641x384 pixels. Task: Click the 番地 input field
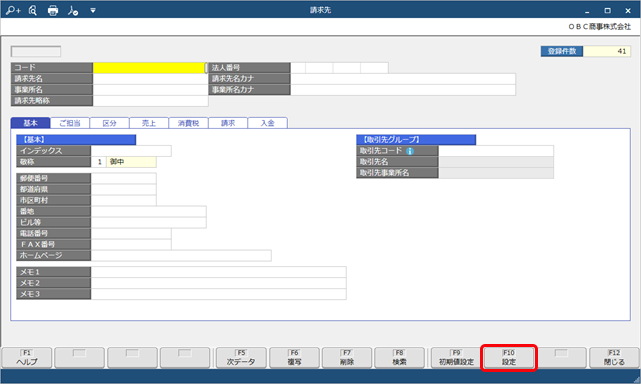[149, 211]
